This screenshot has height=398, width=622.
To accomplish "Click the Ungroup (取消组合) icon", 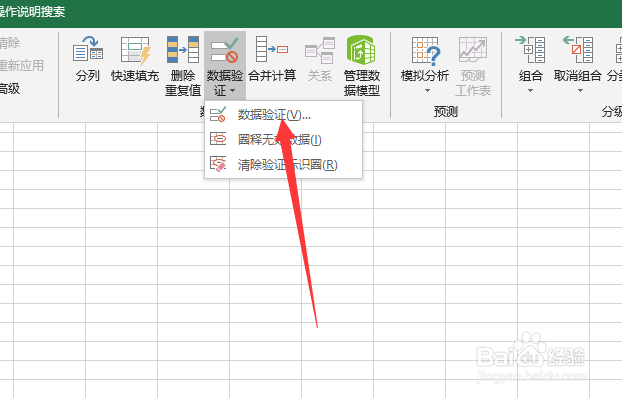I will [578, 49].
